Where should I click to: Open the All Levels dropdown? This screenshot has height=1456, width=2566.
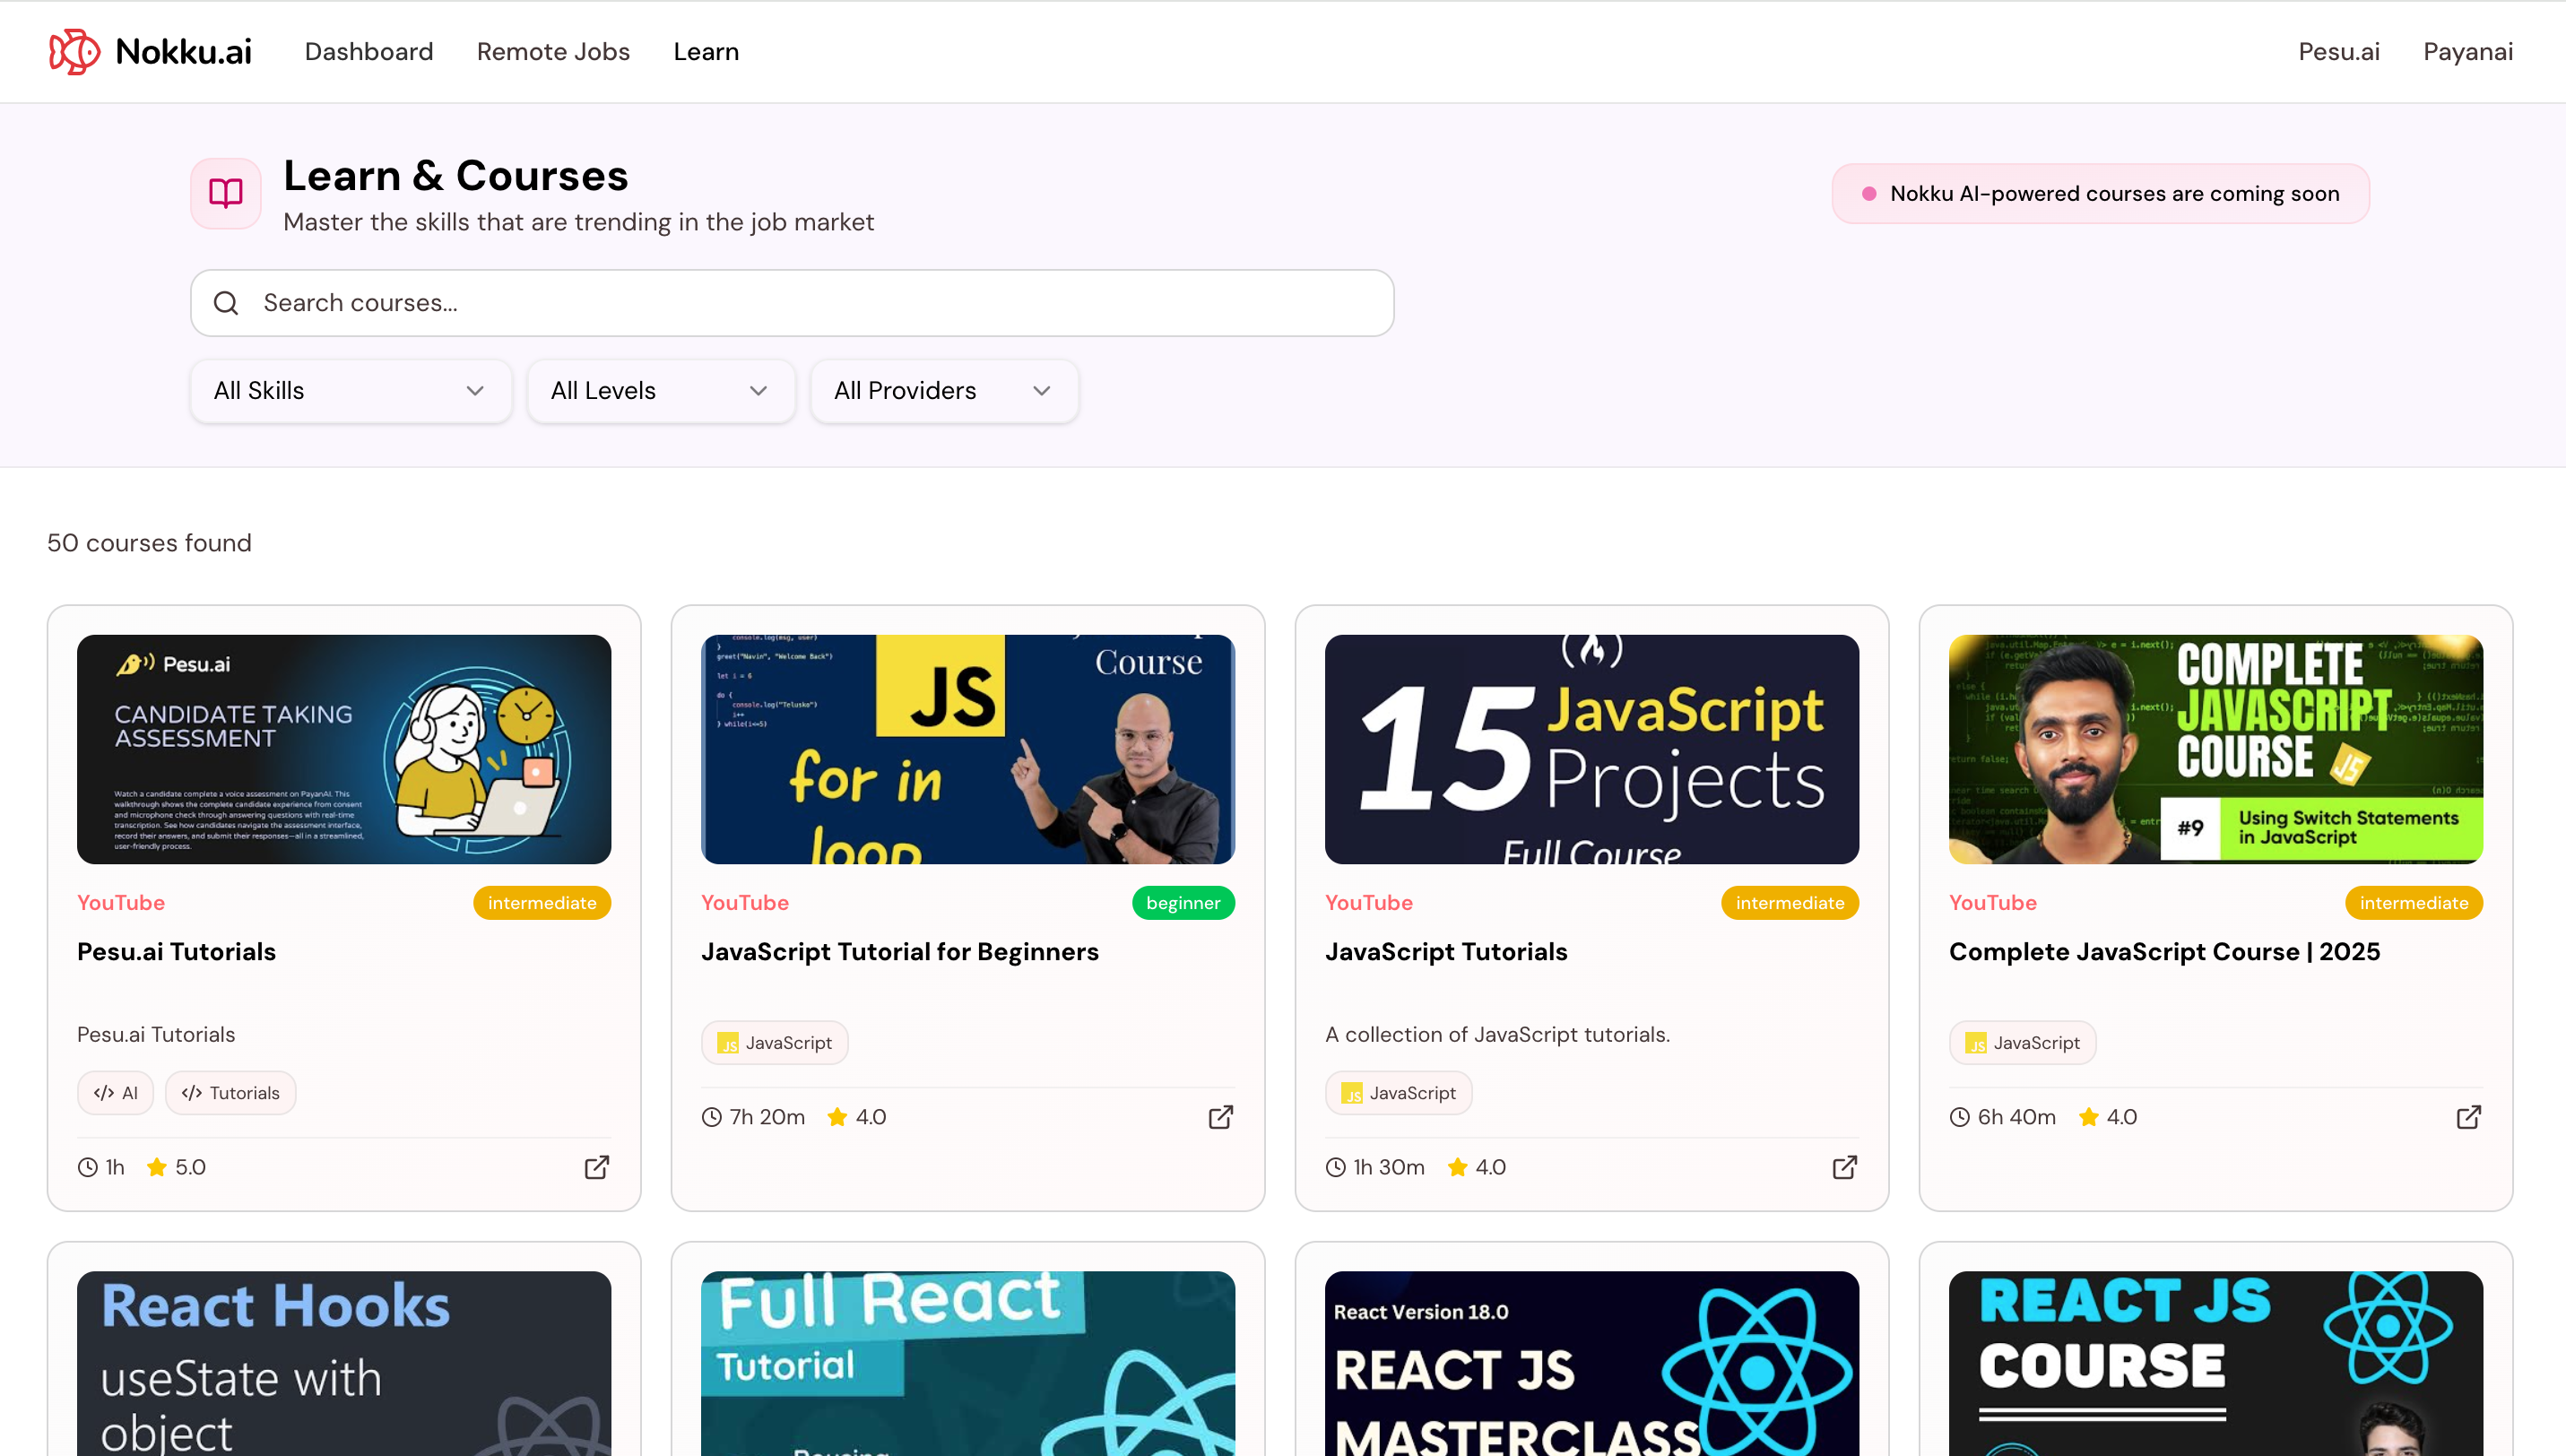(661, 391)
